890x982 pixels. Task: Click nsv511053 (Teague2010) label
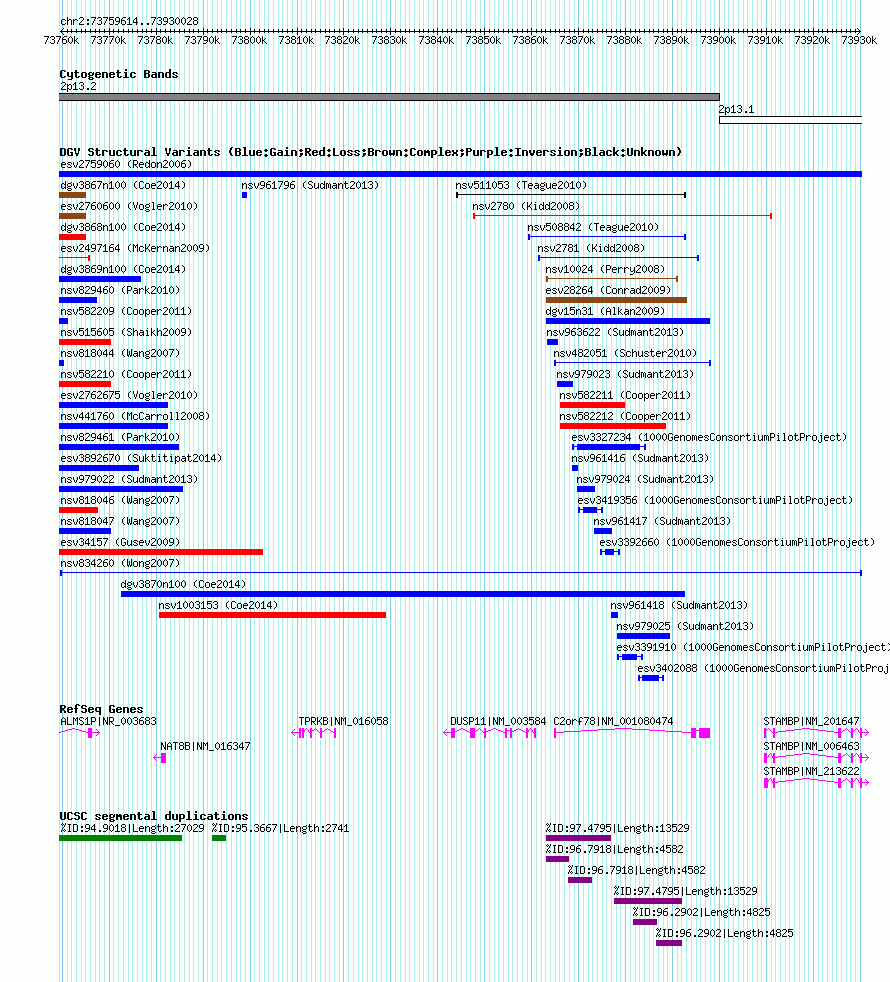pos(521,185)
